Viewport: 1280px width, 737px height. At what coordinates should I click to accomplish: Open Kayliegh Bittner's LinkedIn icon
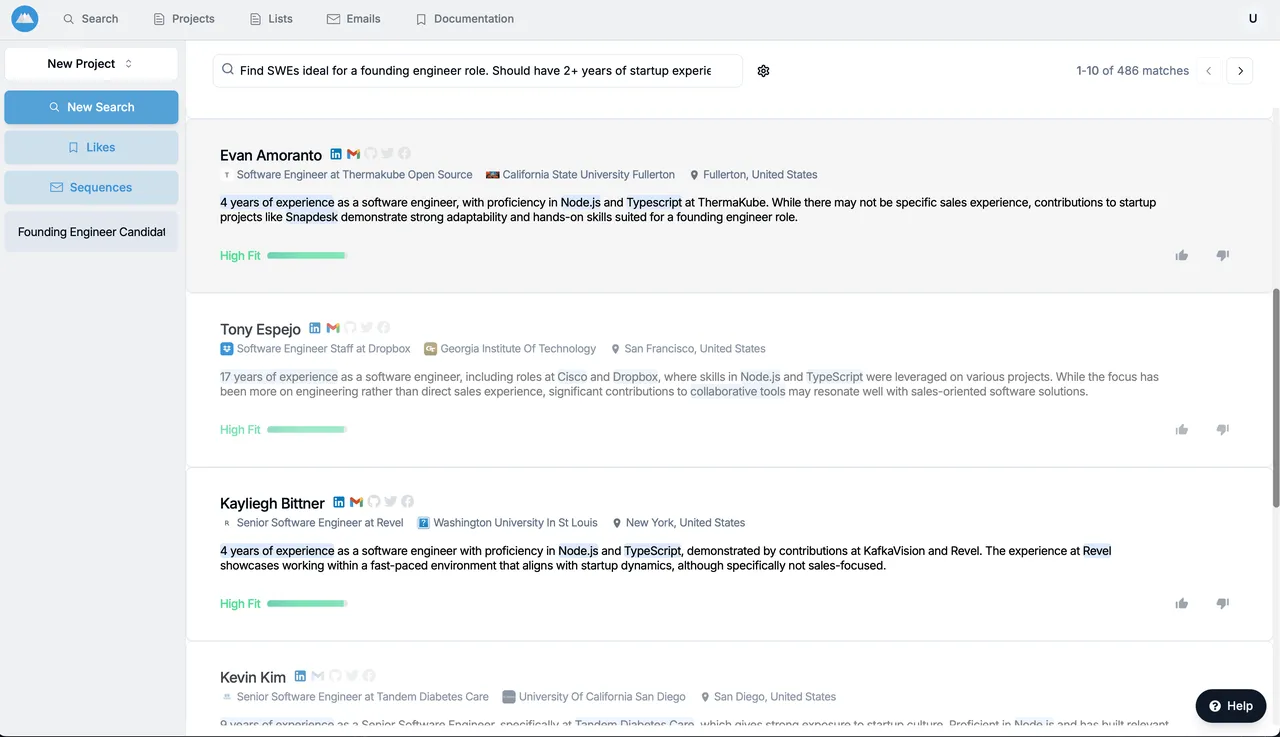tap(339, 502)
